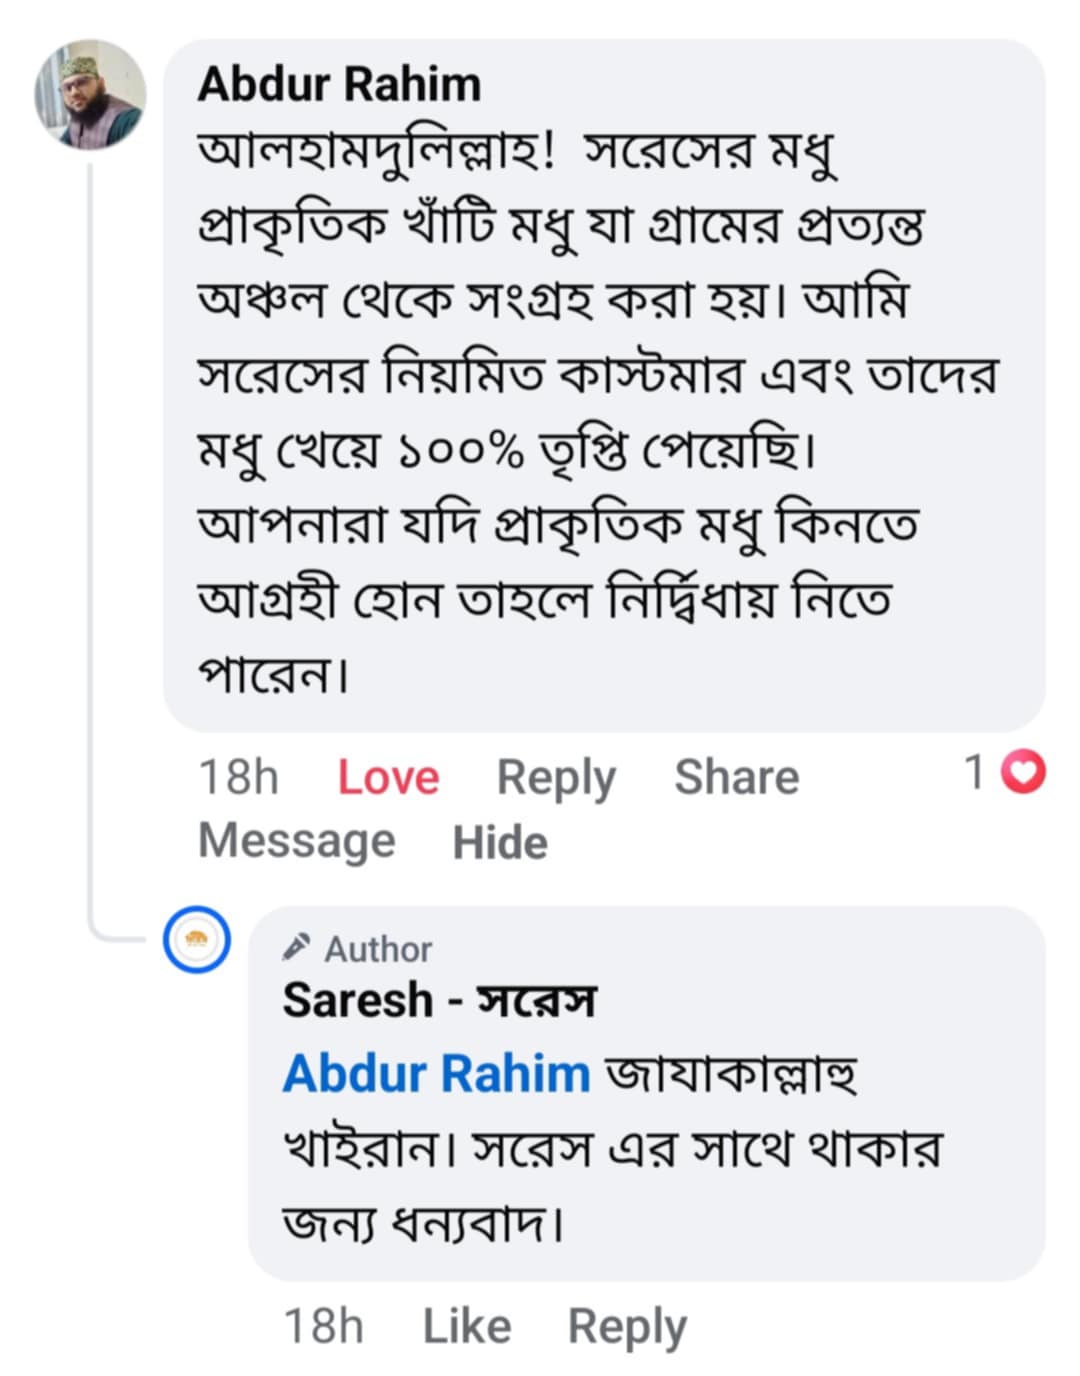Open the Saresh page avatar icon
The image size is (1080, 1376).
197,940
